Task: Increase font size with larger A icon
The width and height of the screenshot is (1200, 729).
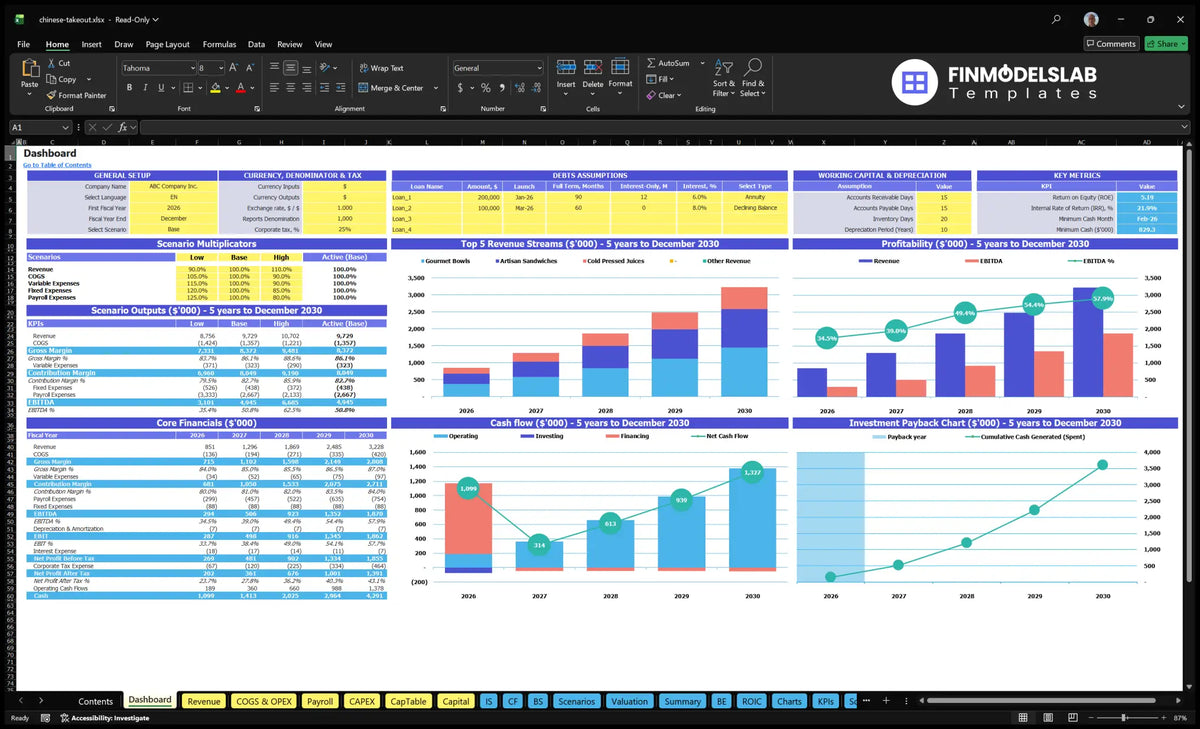Action: (235, 68)
